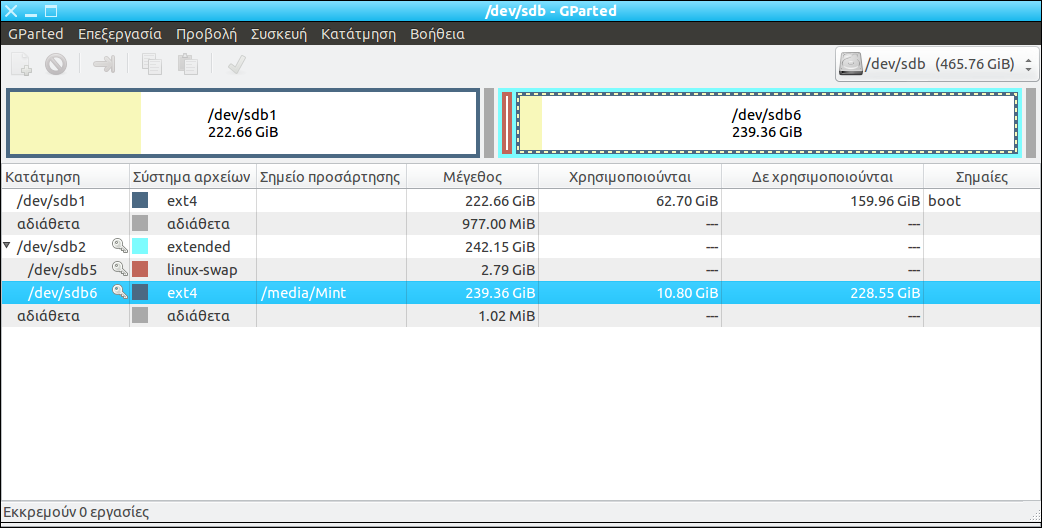The image size is (1042, 528).
Task: Click the Paste partition toolbar icon
Action: [187, 65]
